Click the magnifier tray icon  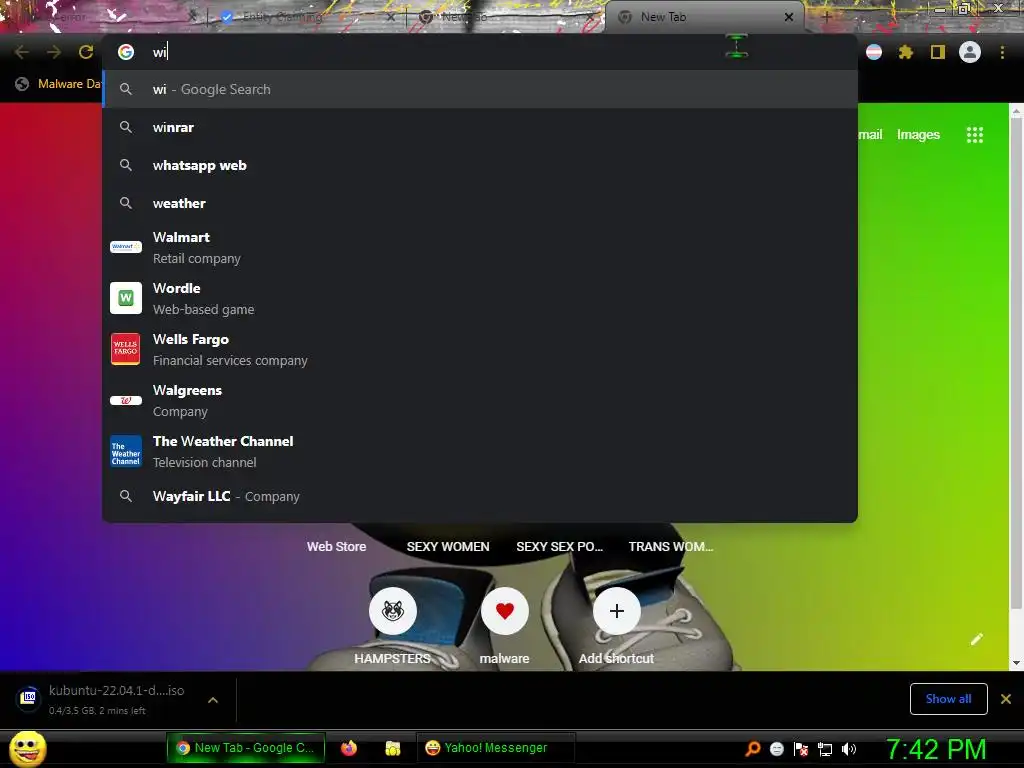[x=753, y=749]
